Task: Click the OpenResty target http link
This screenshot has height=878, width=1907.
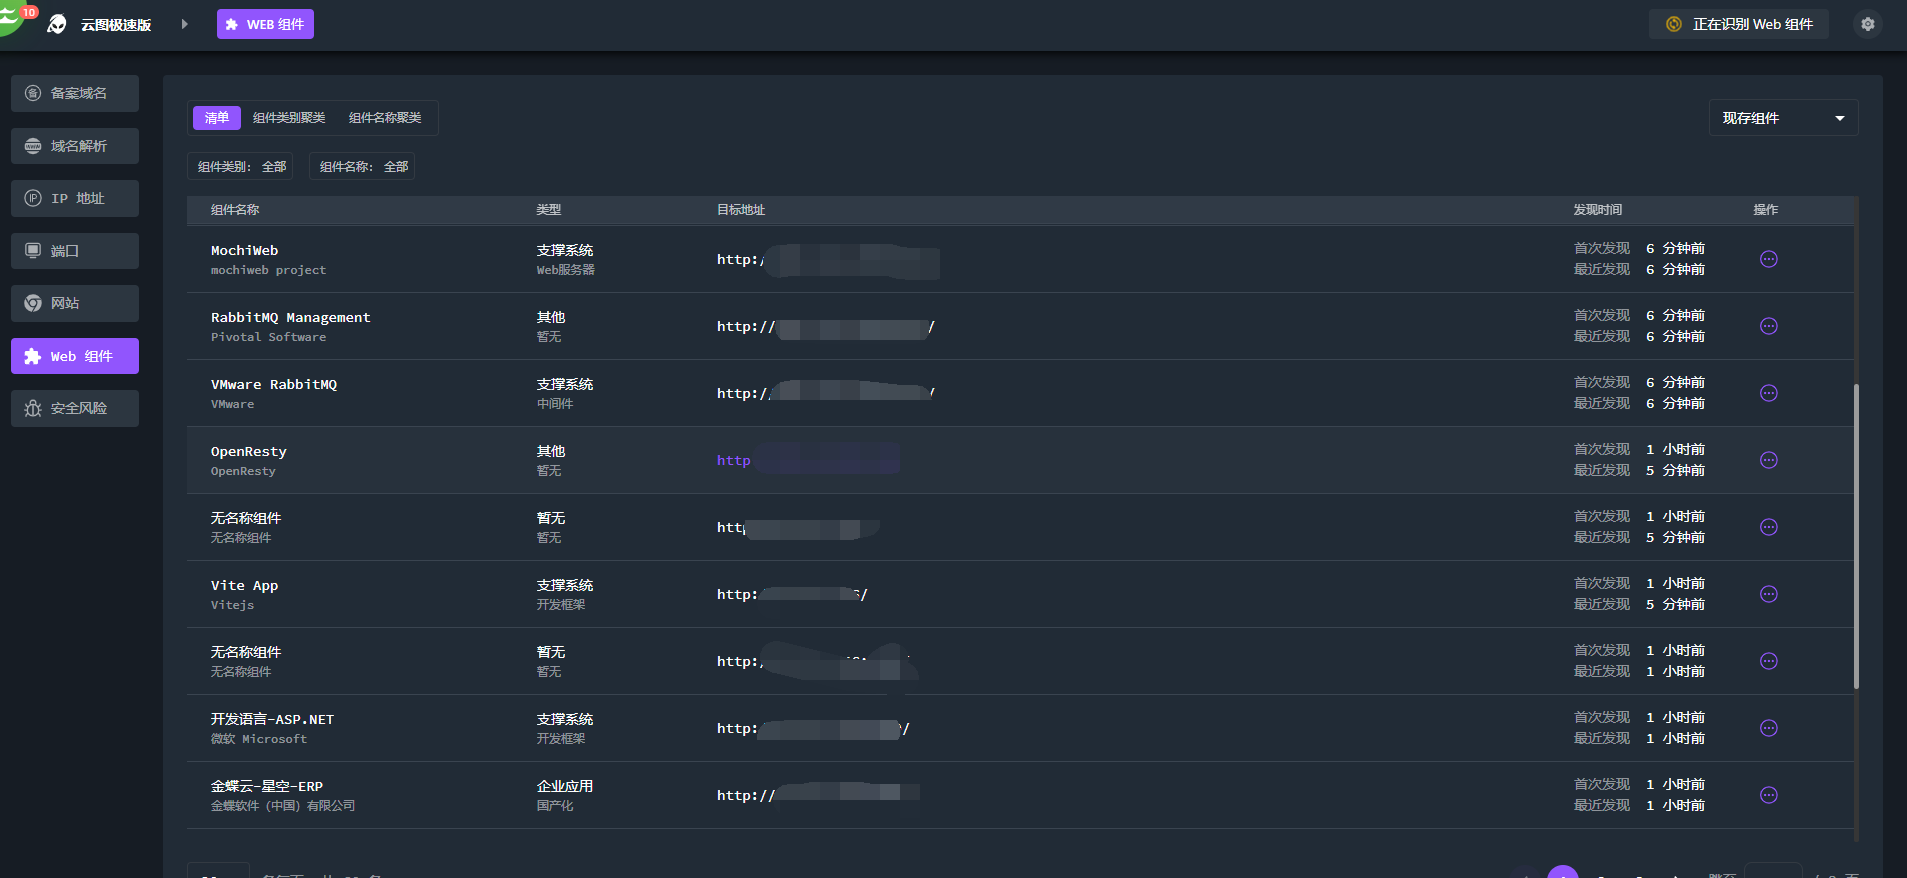Action: (733, 460)
